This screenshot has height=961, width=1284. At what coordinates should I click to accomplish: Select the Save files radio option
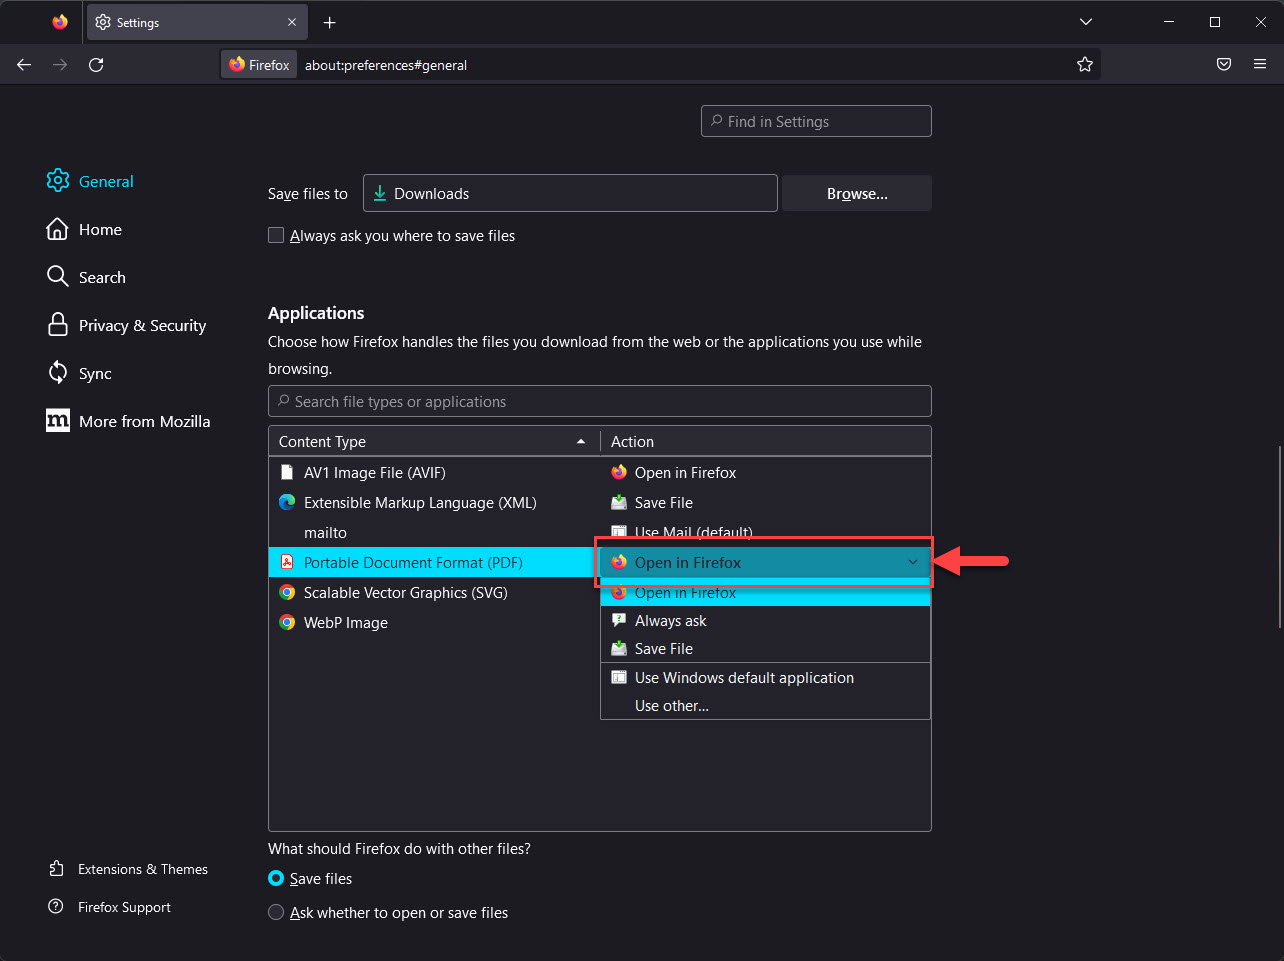click(x=276, y=879)
